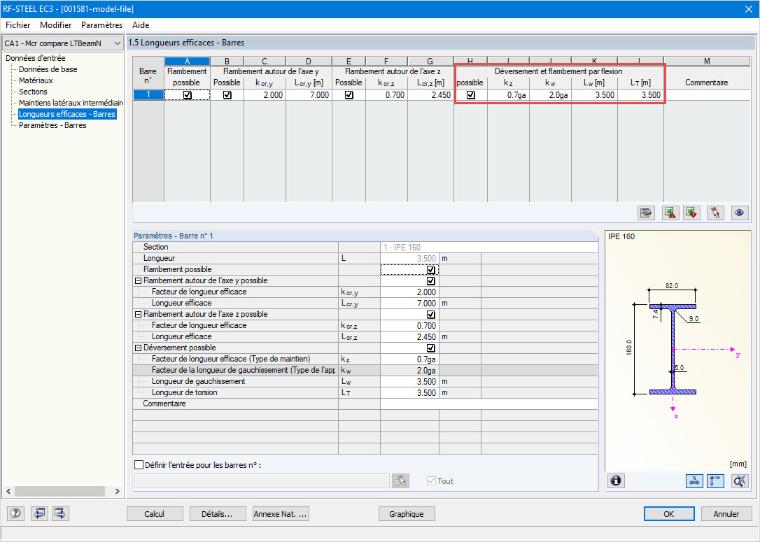Click table cell k cr,z value 0.700
Viewport: 760px width, 542px height.
coord(387,95)
